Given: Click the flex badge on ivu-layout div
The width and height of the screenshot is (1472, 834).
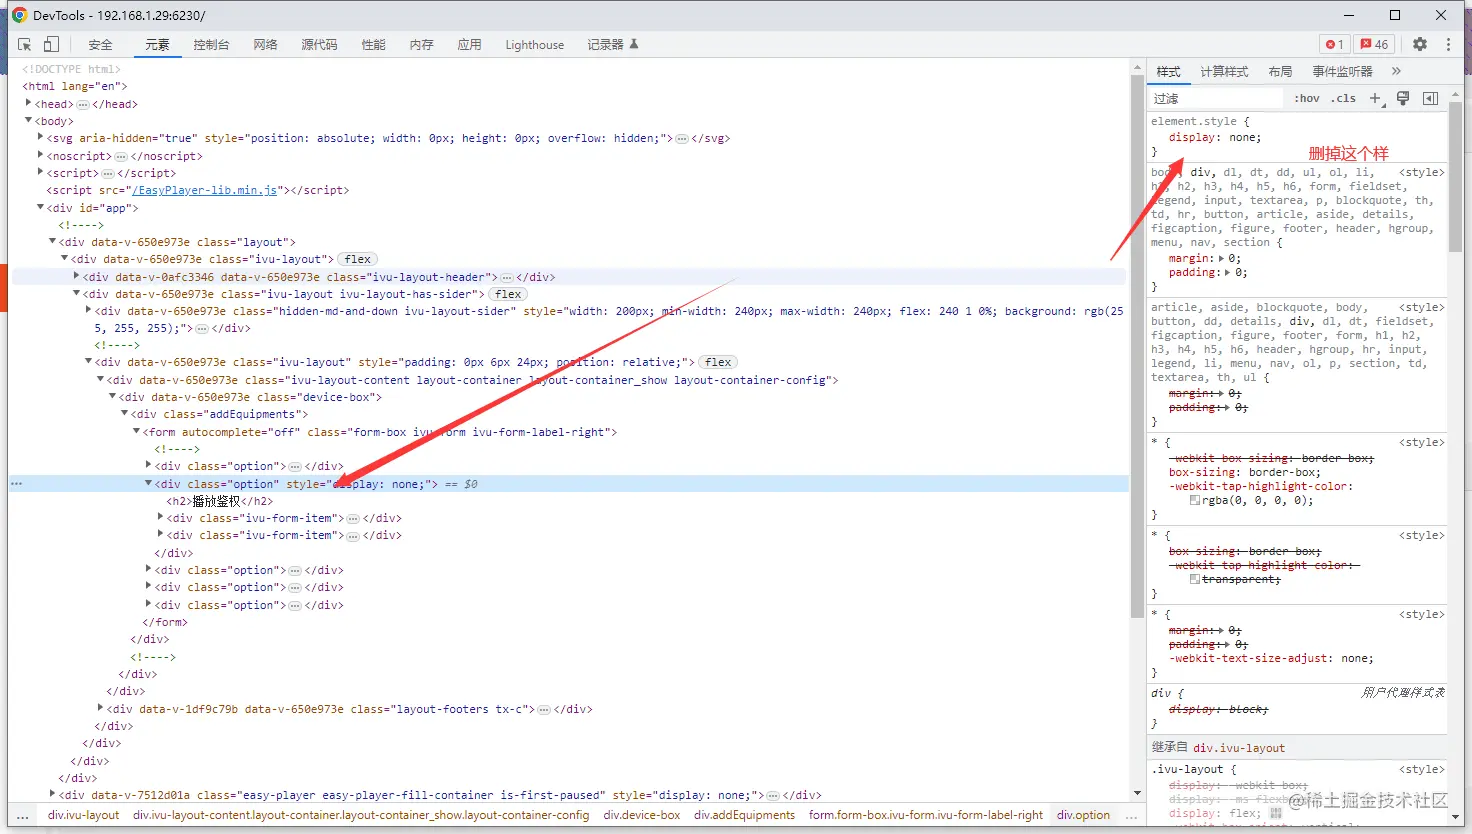Looking at the screenshot, I should coord(358,259).
